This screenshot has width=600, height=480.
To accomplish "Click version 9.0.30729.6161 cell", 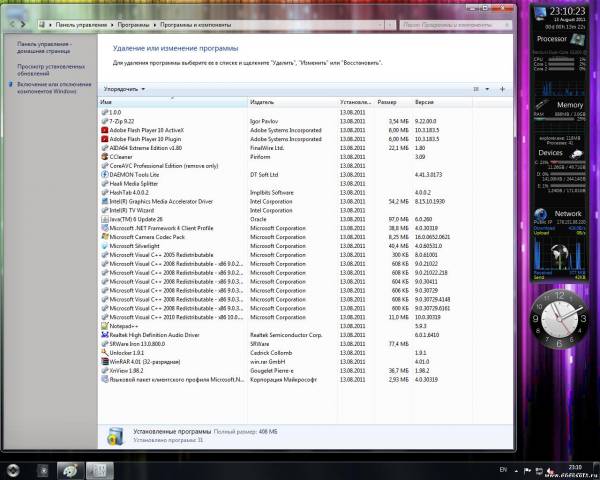I will click(432, 309).
